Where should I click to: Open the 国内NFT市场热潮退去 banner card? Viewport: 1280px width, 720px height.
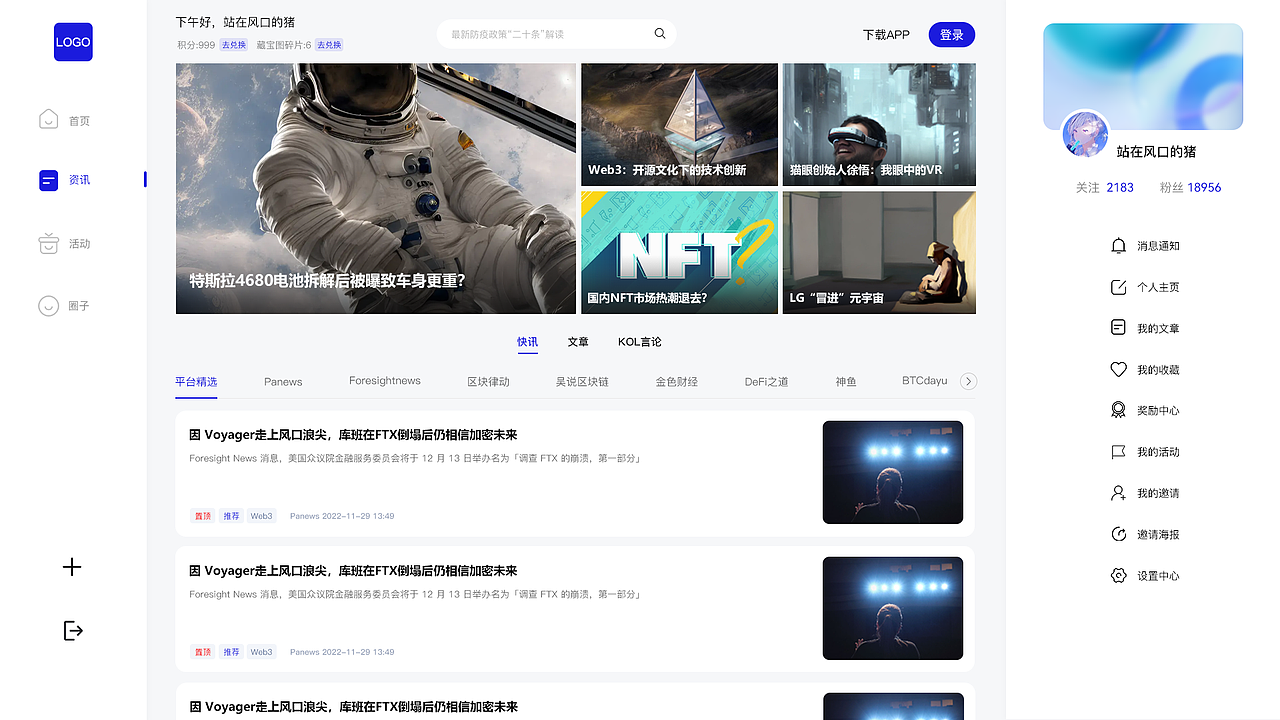click(679, 253)
